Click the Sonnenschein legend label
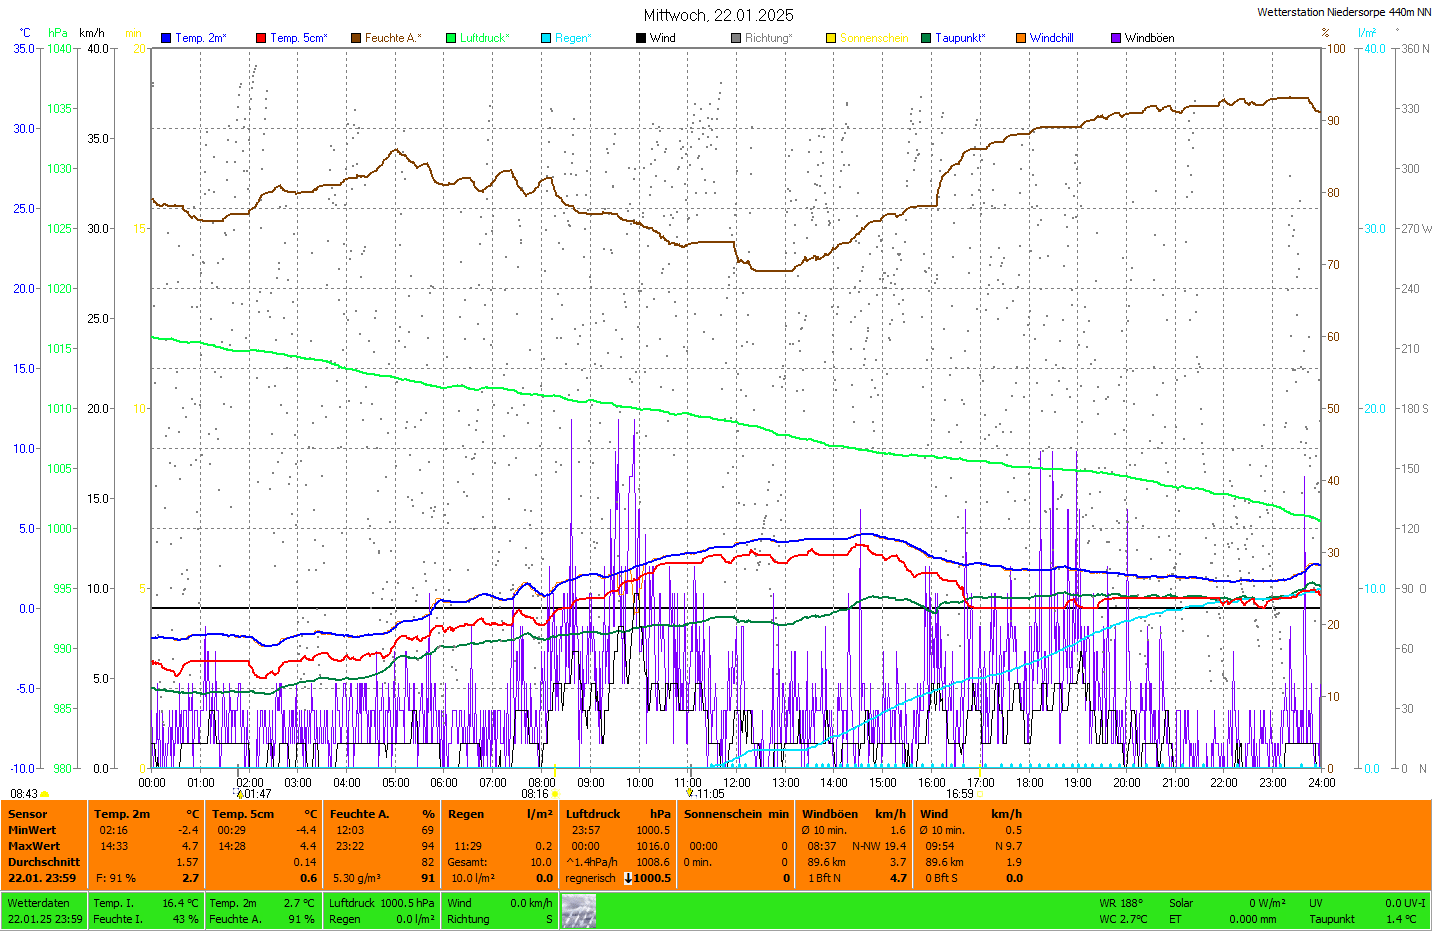The width and height of the screenshot is (1432, 931). tap(874, 38)
